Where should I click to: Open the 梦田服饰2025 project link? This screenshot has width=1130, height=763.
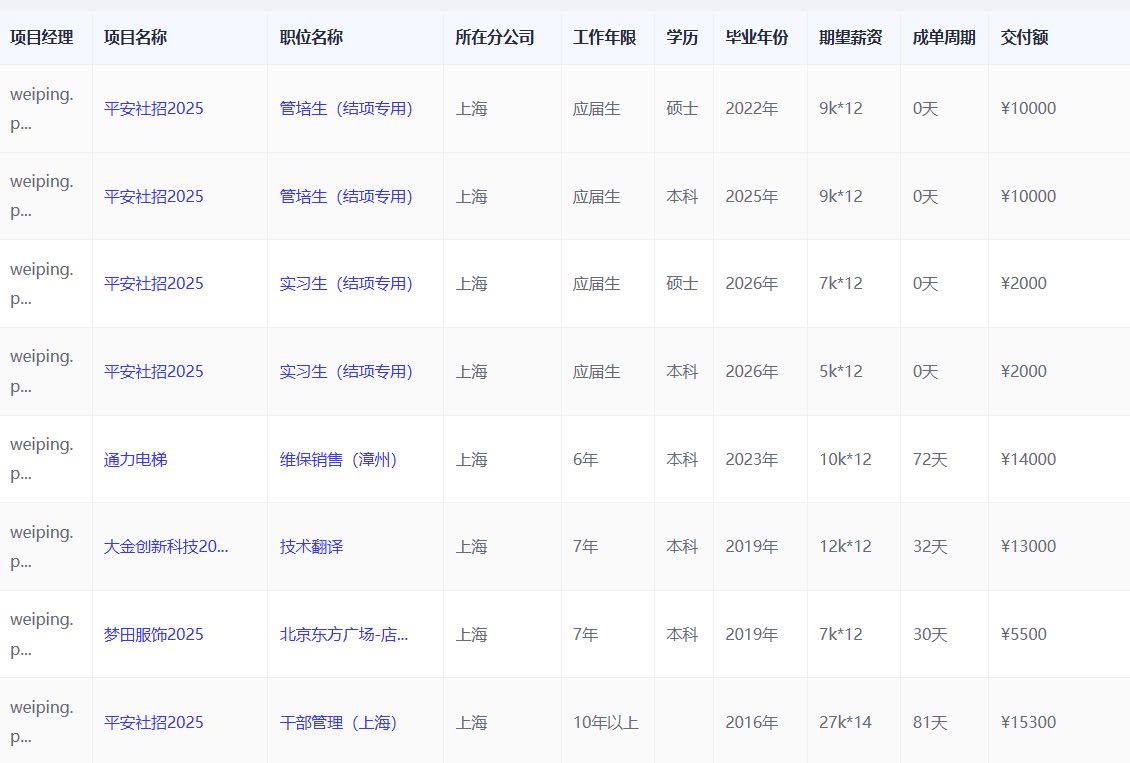pyautogui.click(x=153, y=635)
